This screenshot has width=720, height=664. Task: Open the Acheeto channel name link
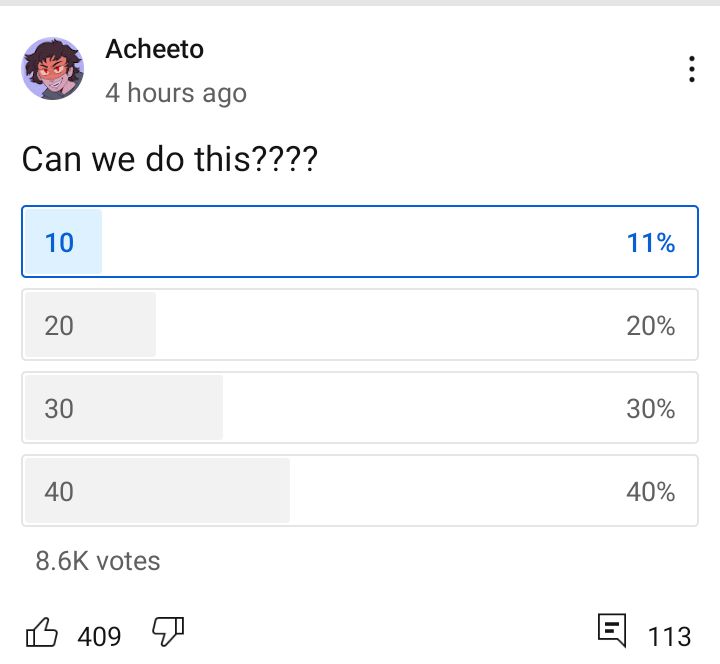pyautogui.click(x=154, y=49)
